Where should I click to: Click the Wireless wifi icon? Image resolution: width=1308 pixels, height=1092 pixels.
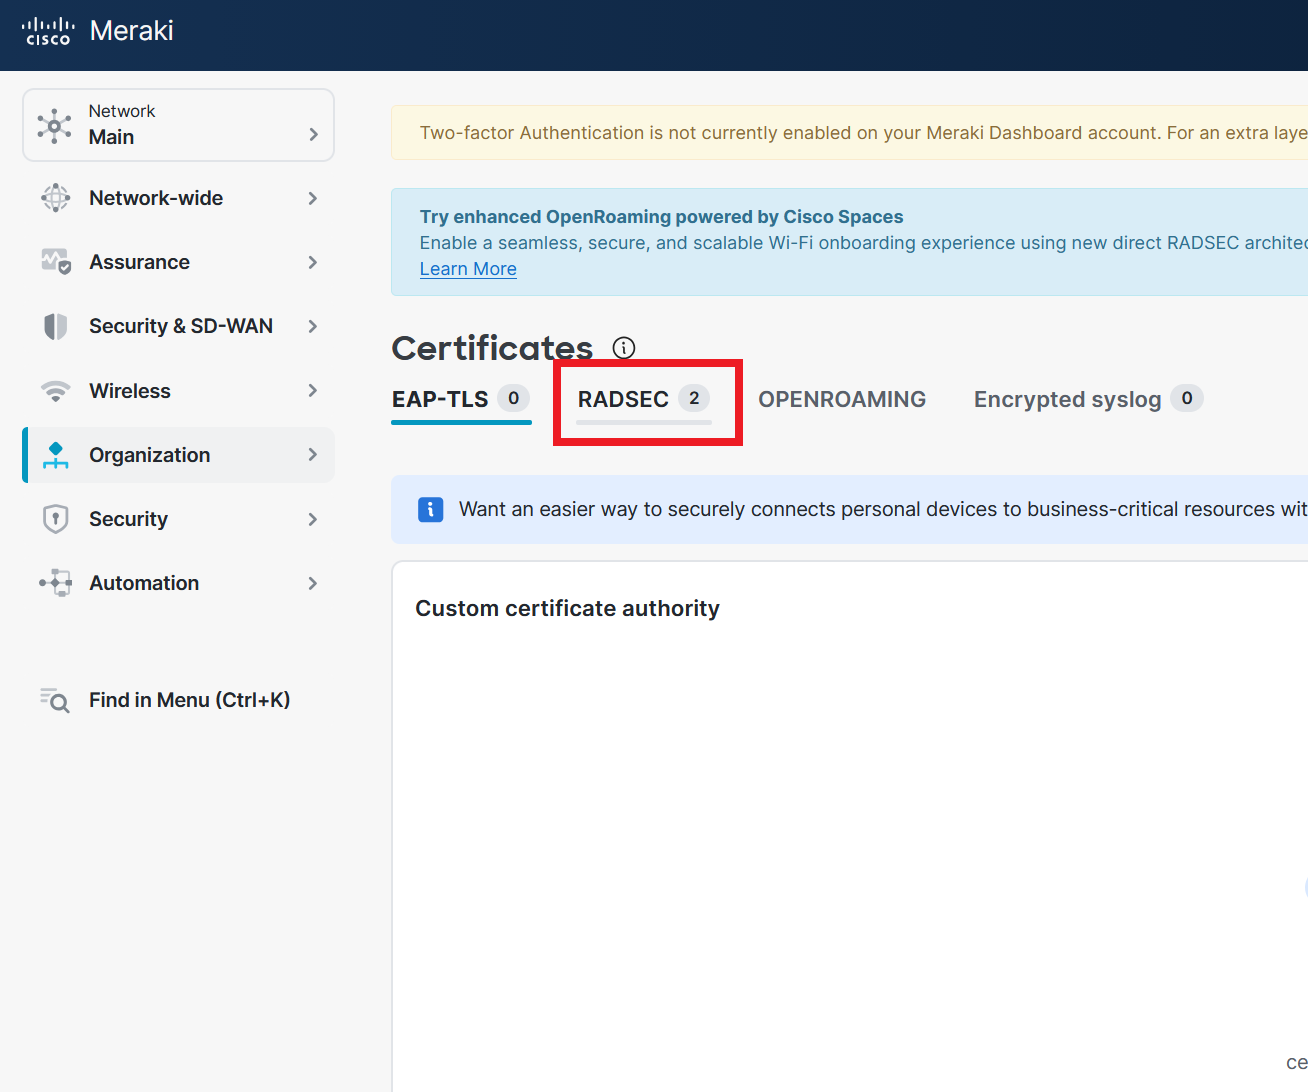coord(56,391)
